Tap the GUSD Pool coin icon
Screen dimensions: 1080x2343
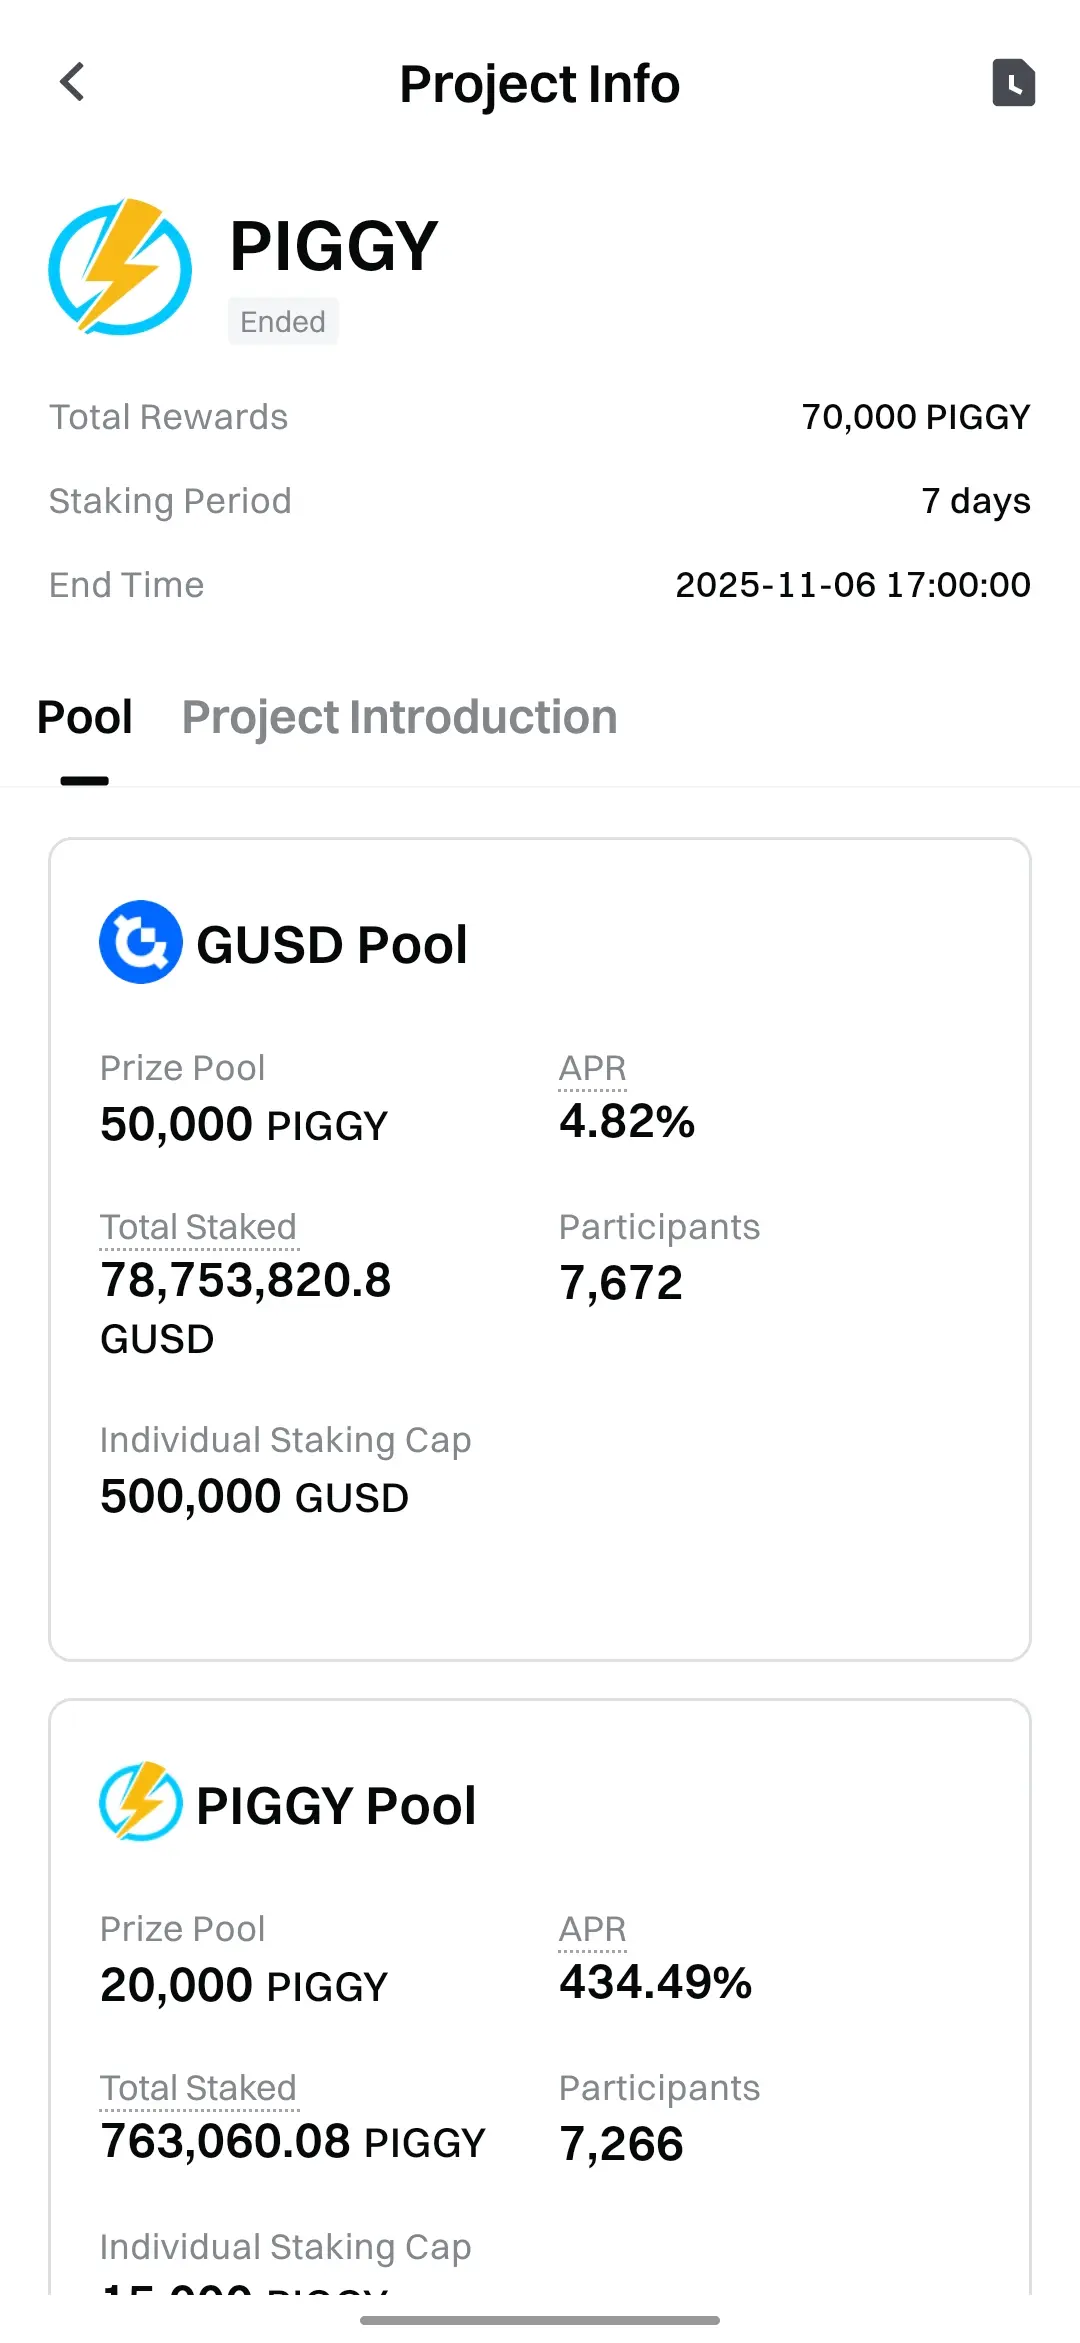coord(141,942)
